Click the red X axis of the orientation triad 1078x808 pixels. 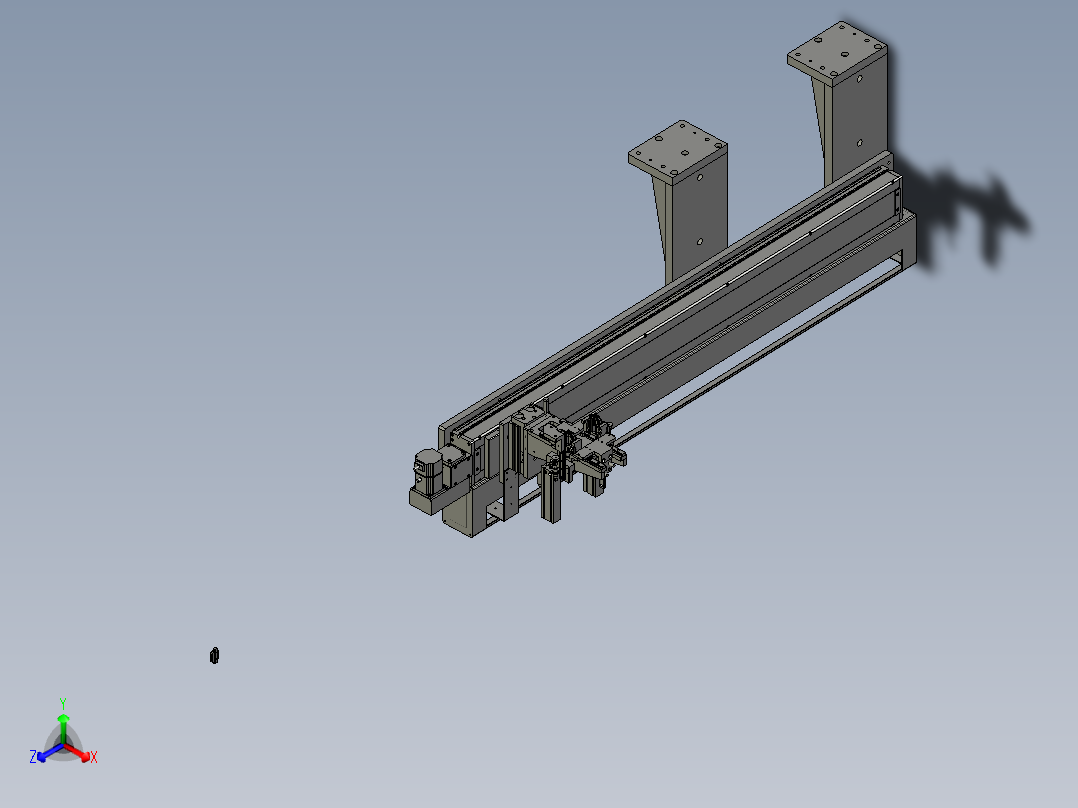click(78, 752)
